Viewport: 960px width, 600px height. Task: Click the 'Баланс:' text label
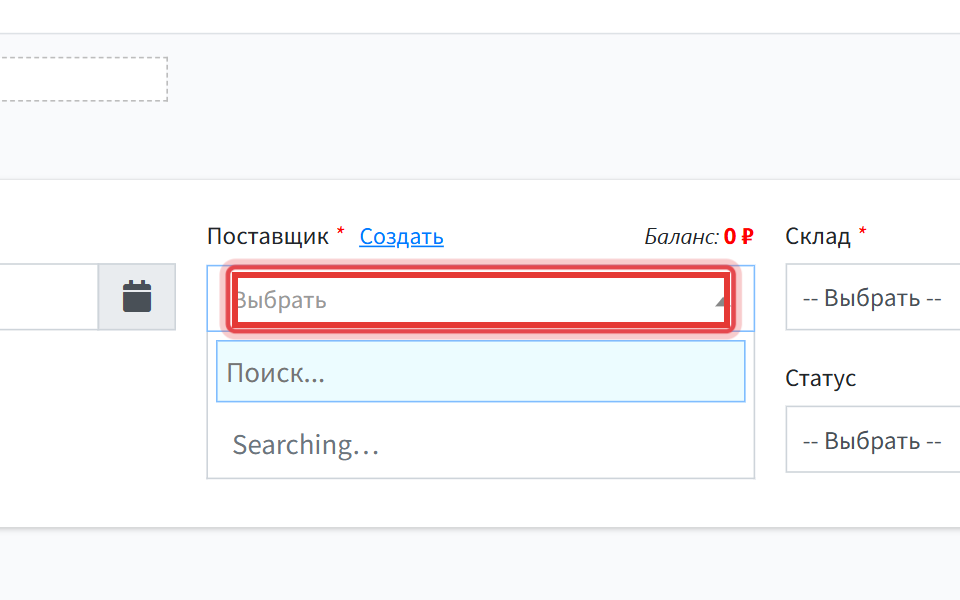[x=681, y=236]
